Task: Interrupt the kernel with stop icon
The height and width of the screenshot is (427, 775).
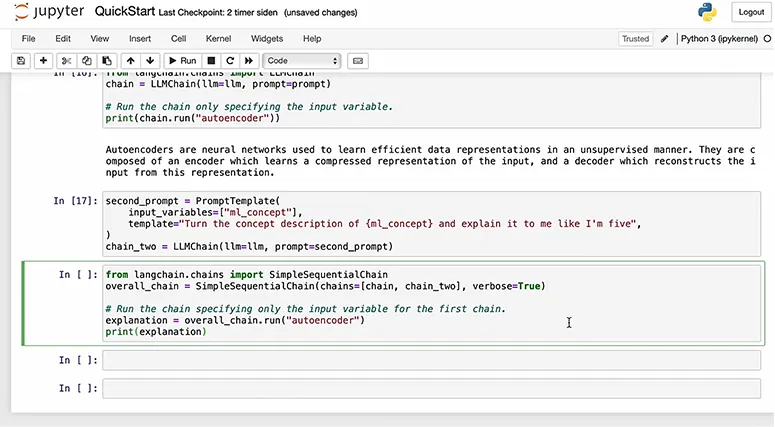Action: pyautogui.click(x=211, y=61)
